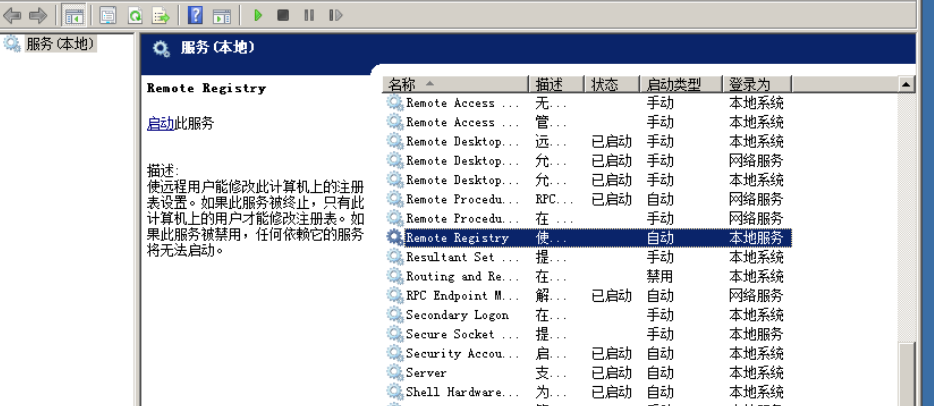Screen dimensions: 934x406
Task: Toggle the show/hide console tree button
Action: pos(74,15)
